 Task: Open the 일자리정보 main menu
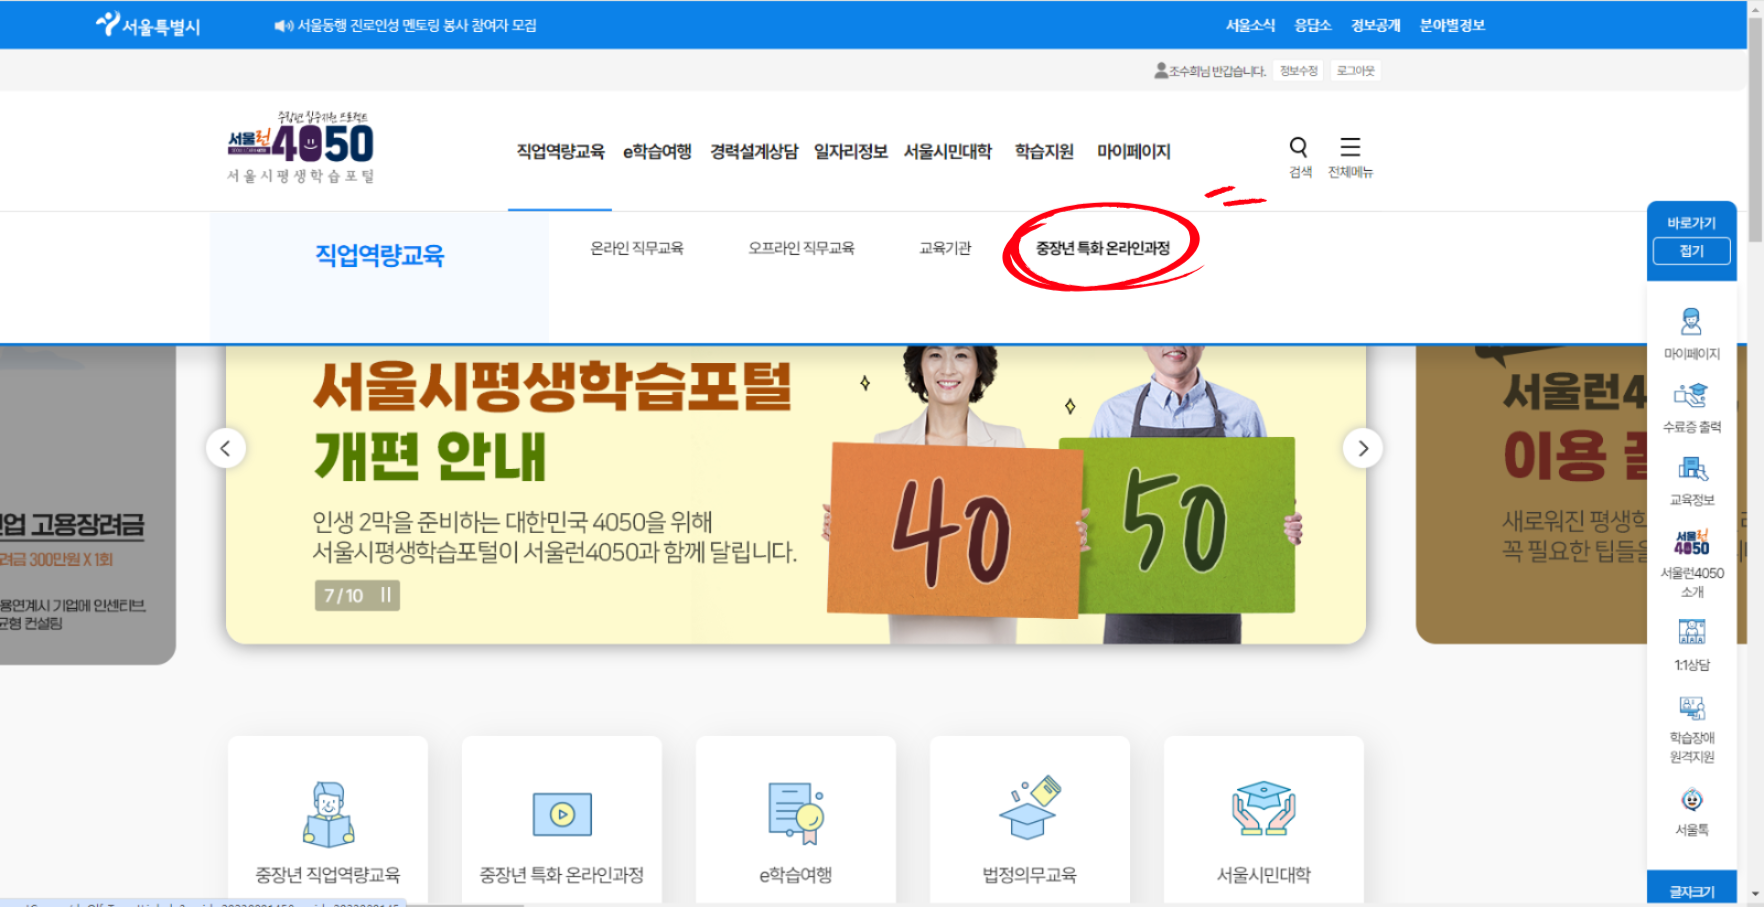851,151
